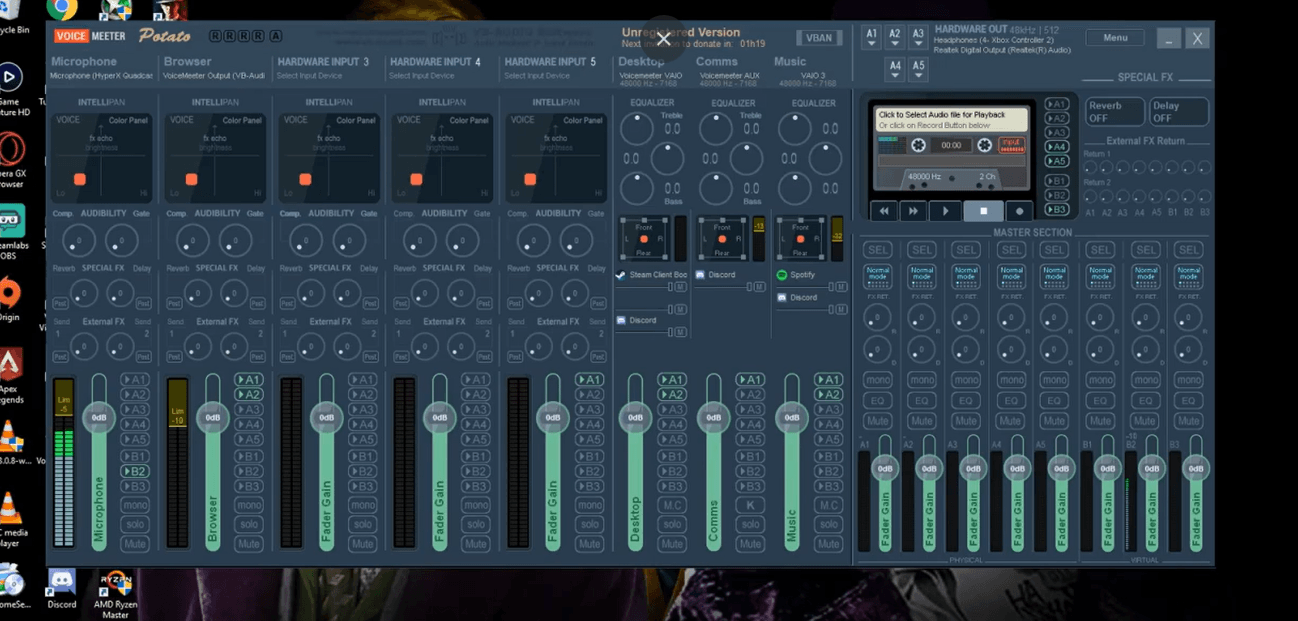This screenshot has width=1298, height=621.
Task: Click the Desktop strip Front/Rear panner
Action: point(645,238)
